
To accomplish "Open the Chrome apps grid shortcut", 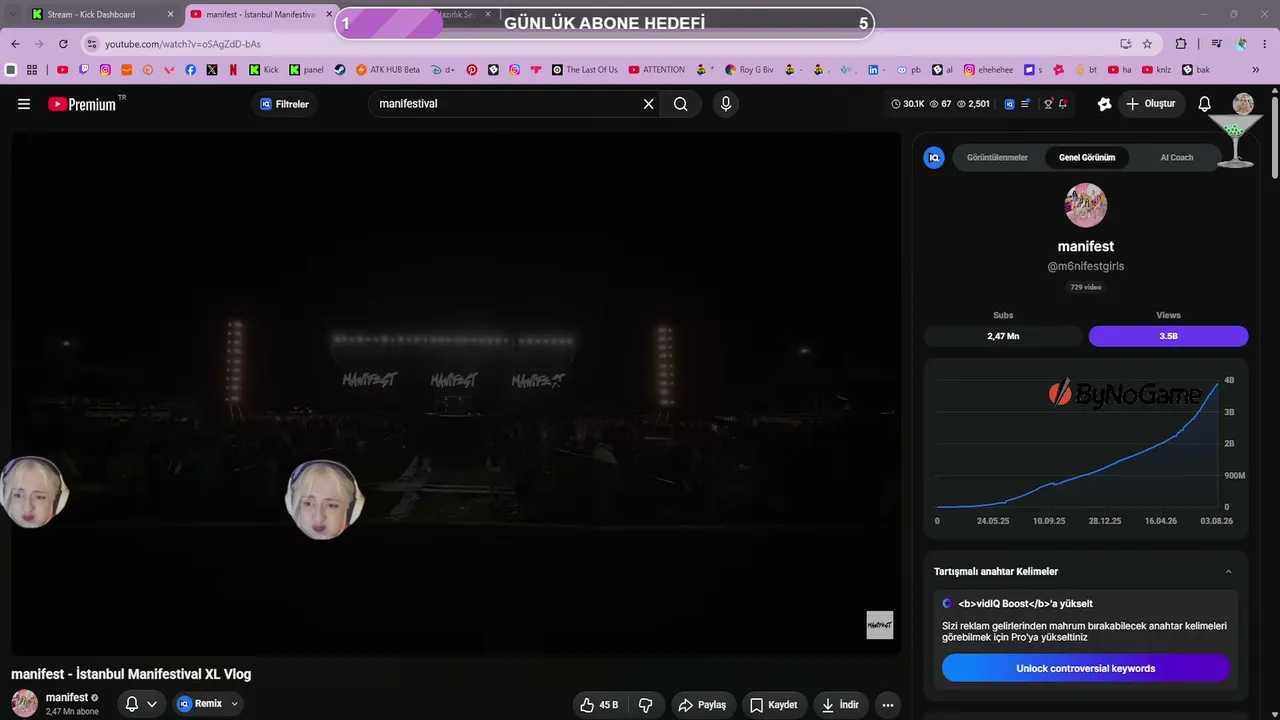I will [x=32, y=70].
